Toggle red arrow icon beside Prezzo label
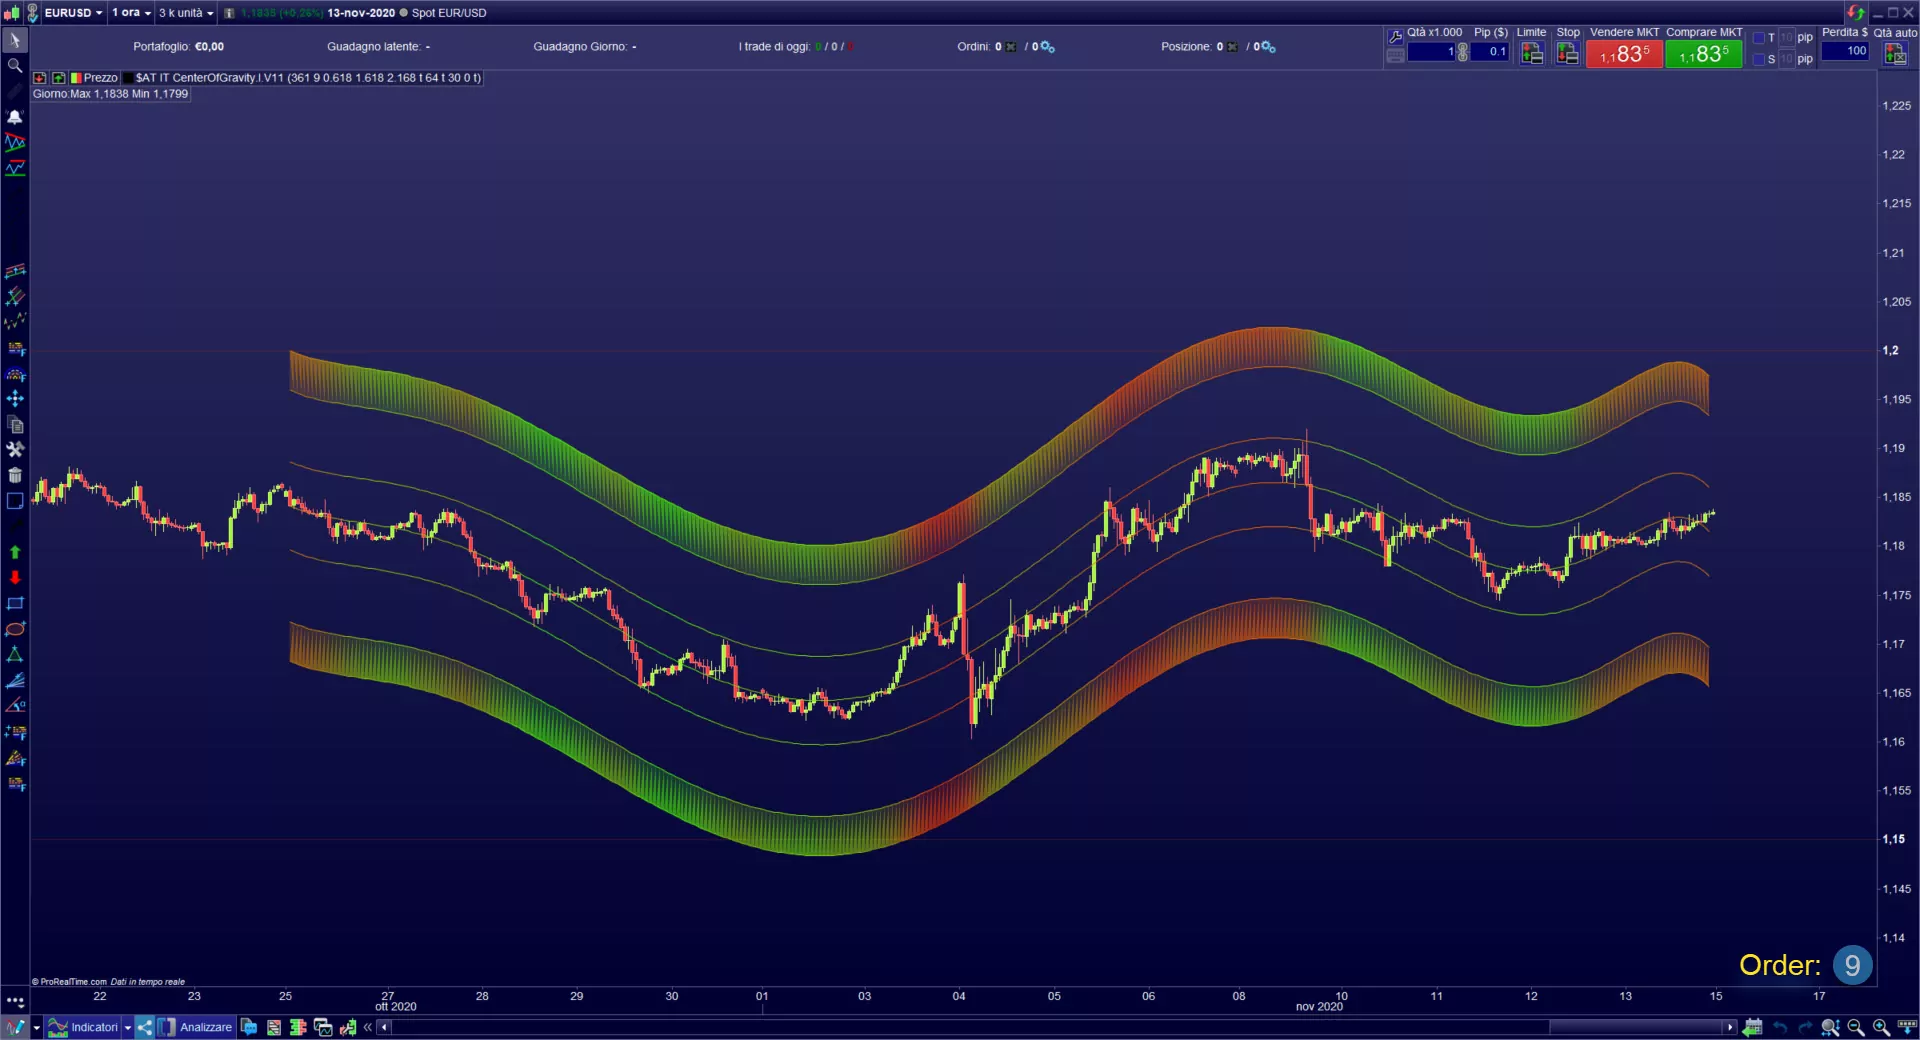Viewport: 1920px width, 1040px height. (x=40, y=78)
